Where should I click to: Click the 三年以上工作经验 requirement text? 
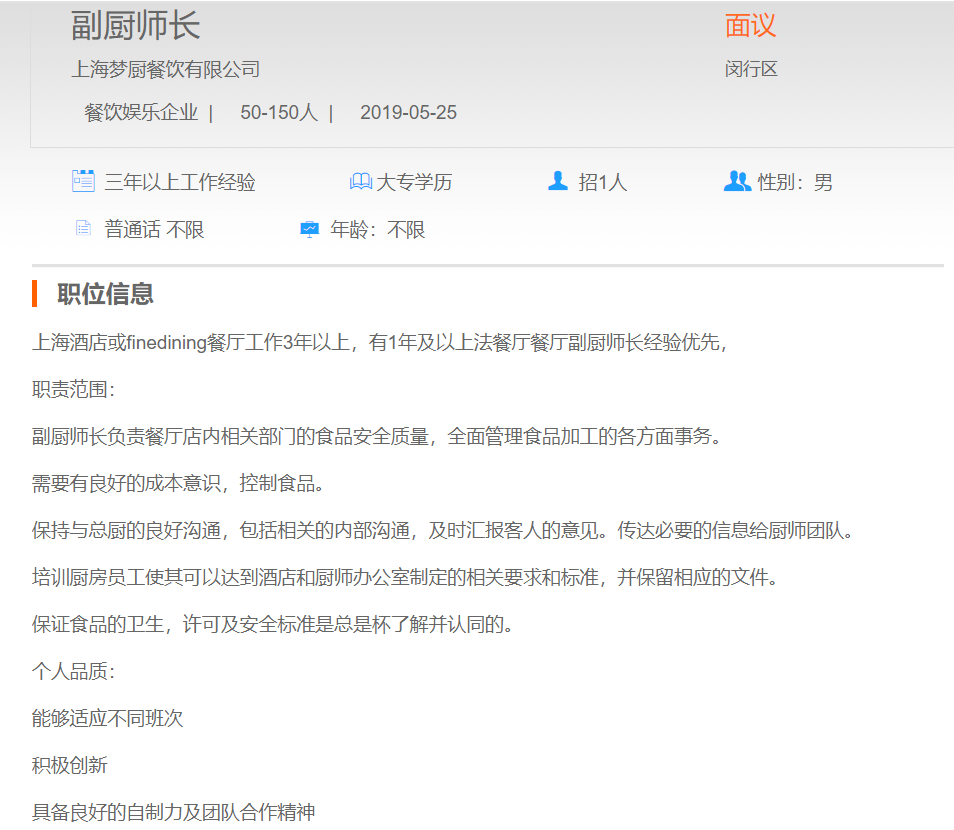tap(180, 182)
